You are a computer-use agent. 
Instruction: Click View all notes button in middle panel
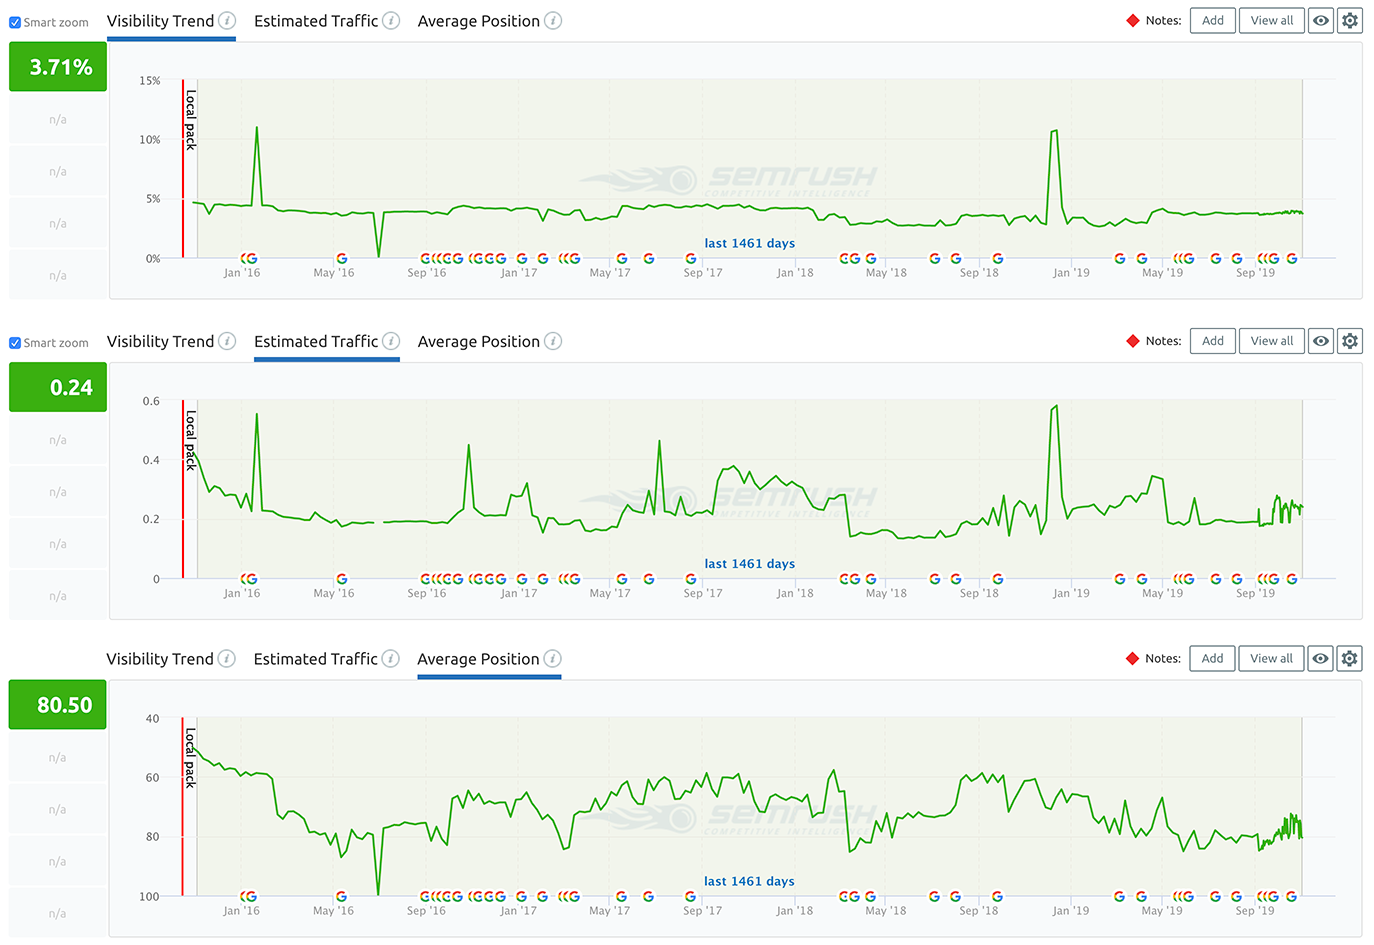(1272, 341)
